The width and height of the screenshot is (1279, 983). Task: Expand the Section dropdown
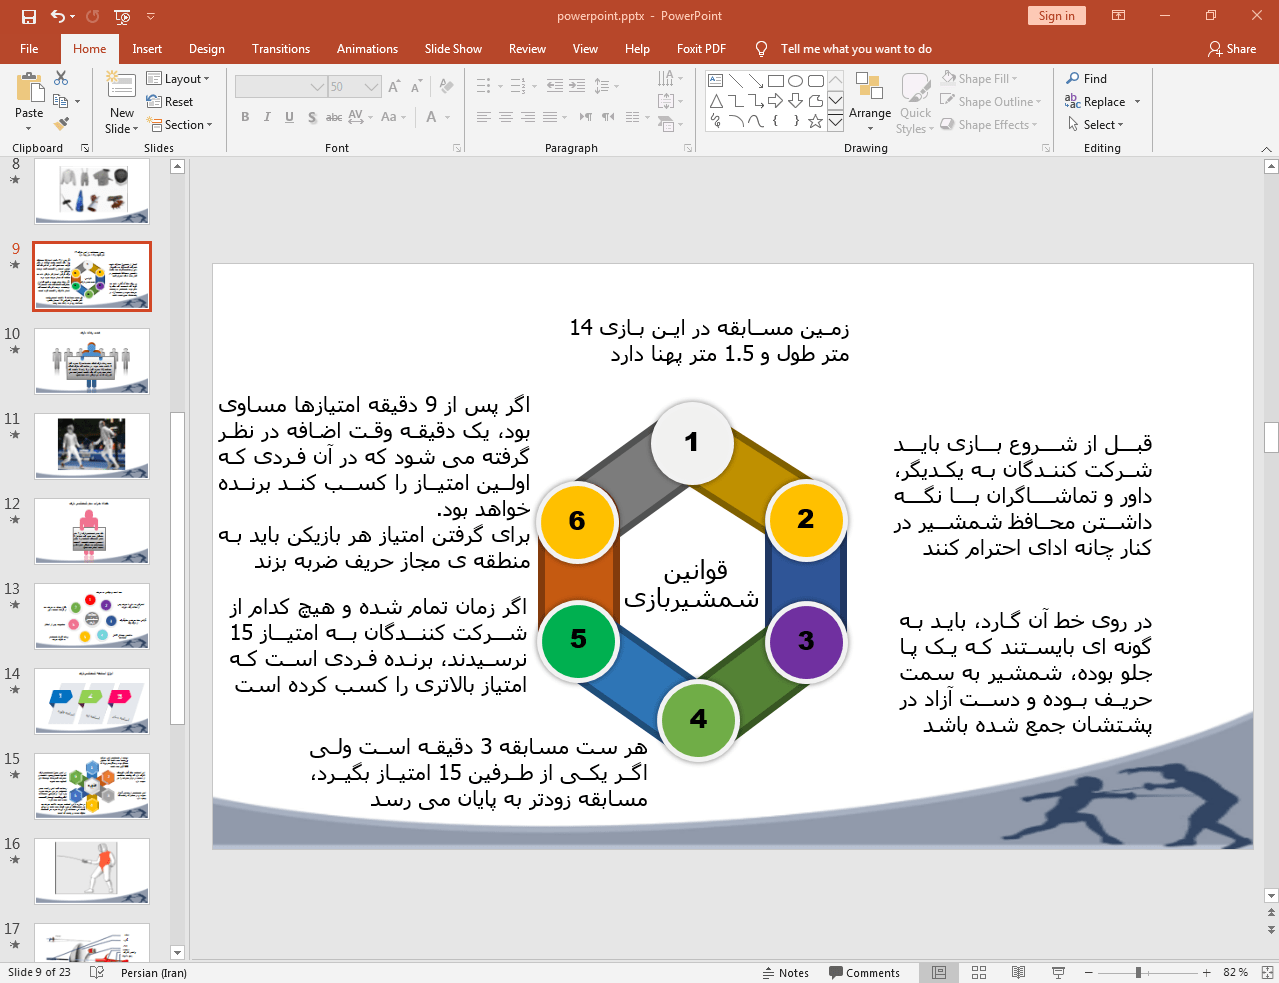point(180,125)
